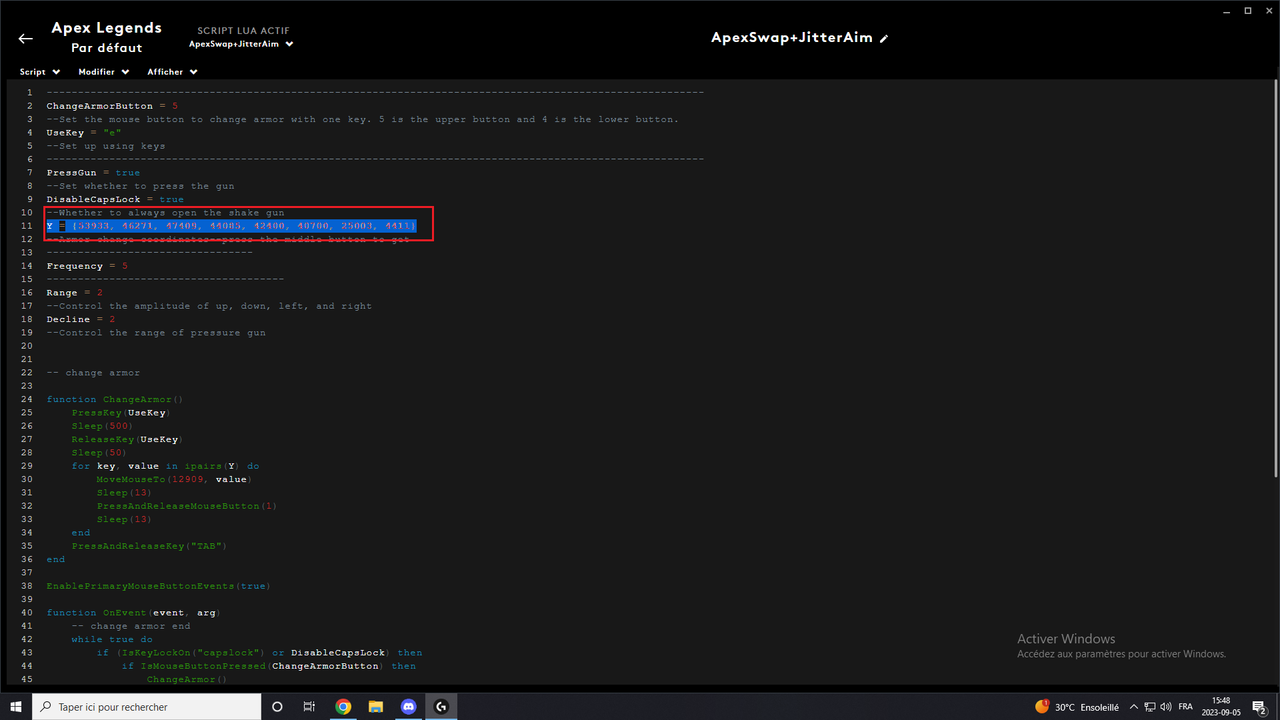
Task: Place cursor on line ChangeArmorButton = 5
Action: point(112,106)
